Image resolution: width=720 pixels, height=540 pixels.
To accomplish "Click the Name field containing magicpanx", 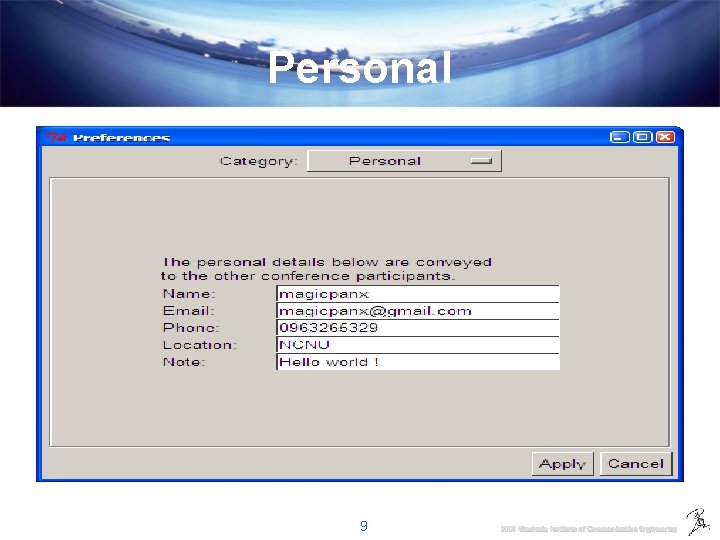I will point(418,294).
